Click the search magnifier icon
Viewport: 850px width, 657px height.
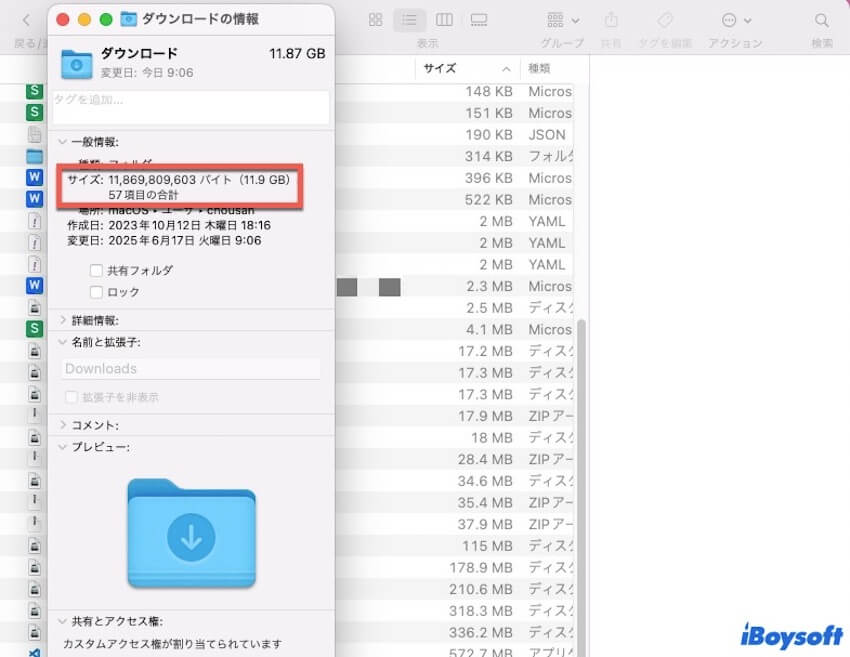(x=821, y=20)
